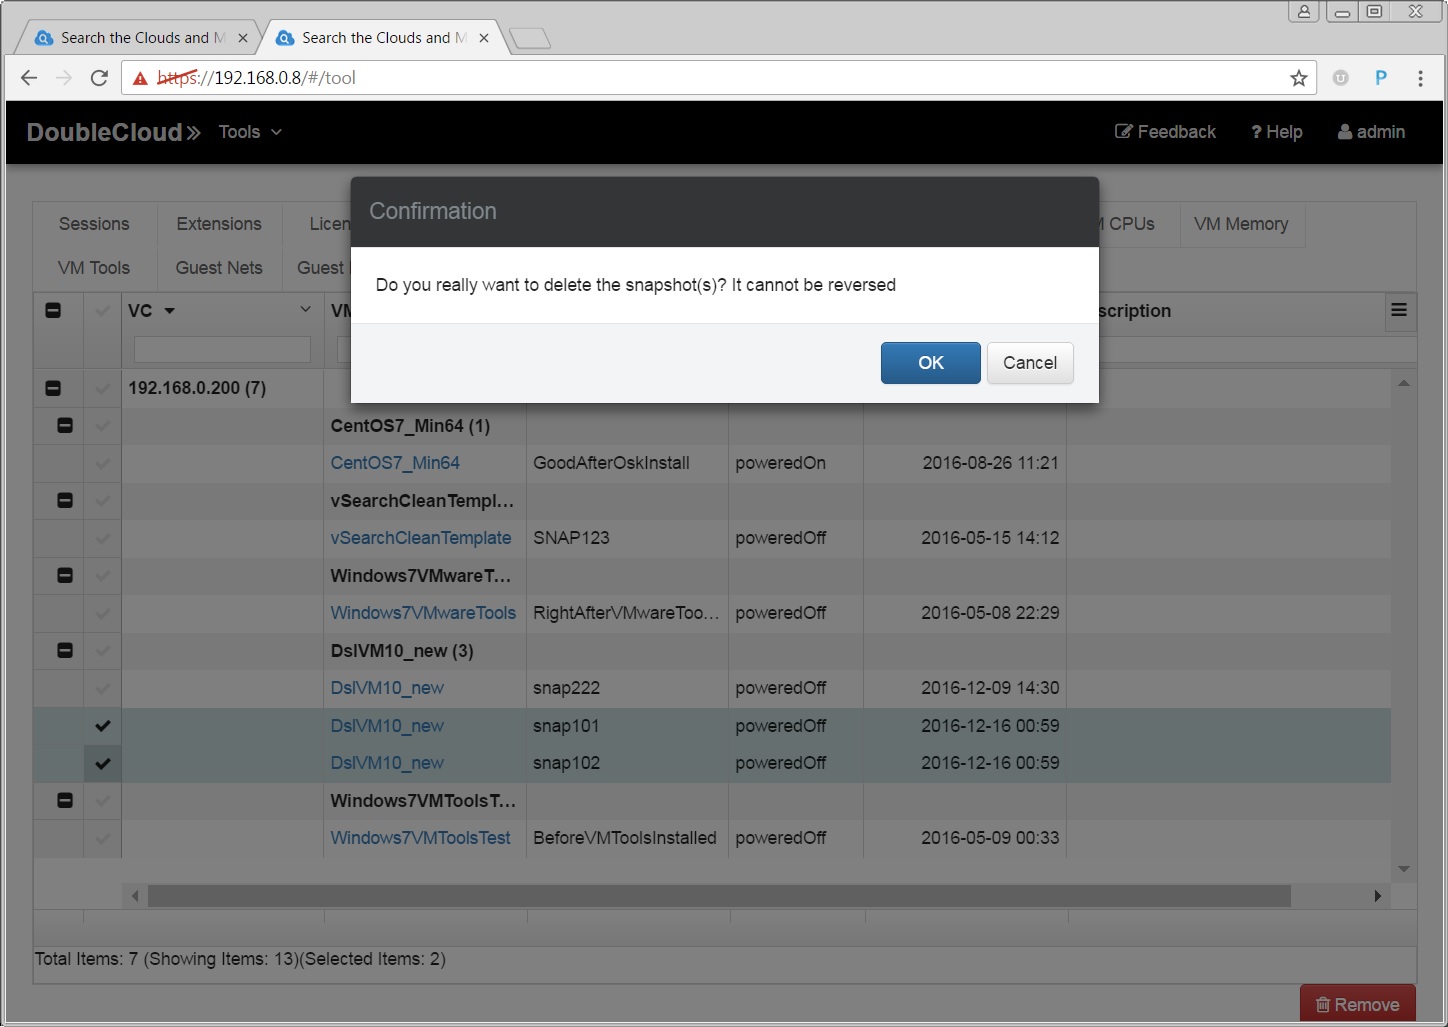Bookmark page using the star icon

coord(1298,78)
